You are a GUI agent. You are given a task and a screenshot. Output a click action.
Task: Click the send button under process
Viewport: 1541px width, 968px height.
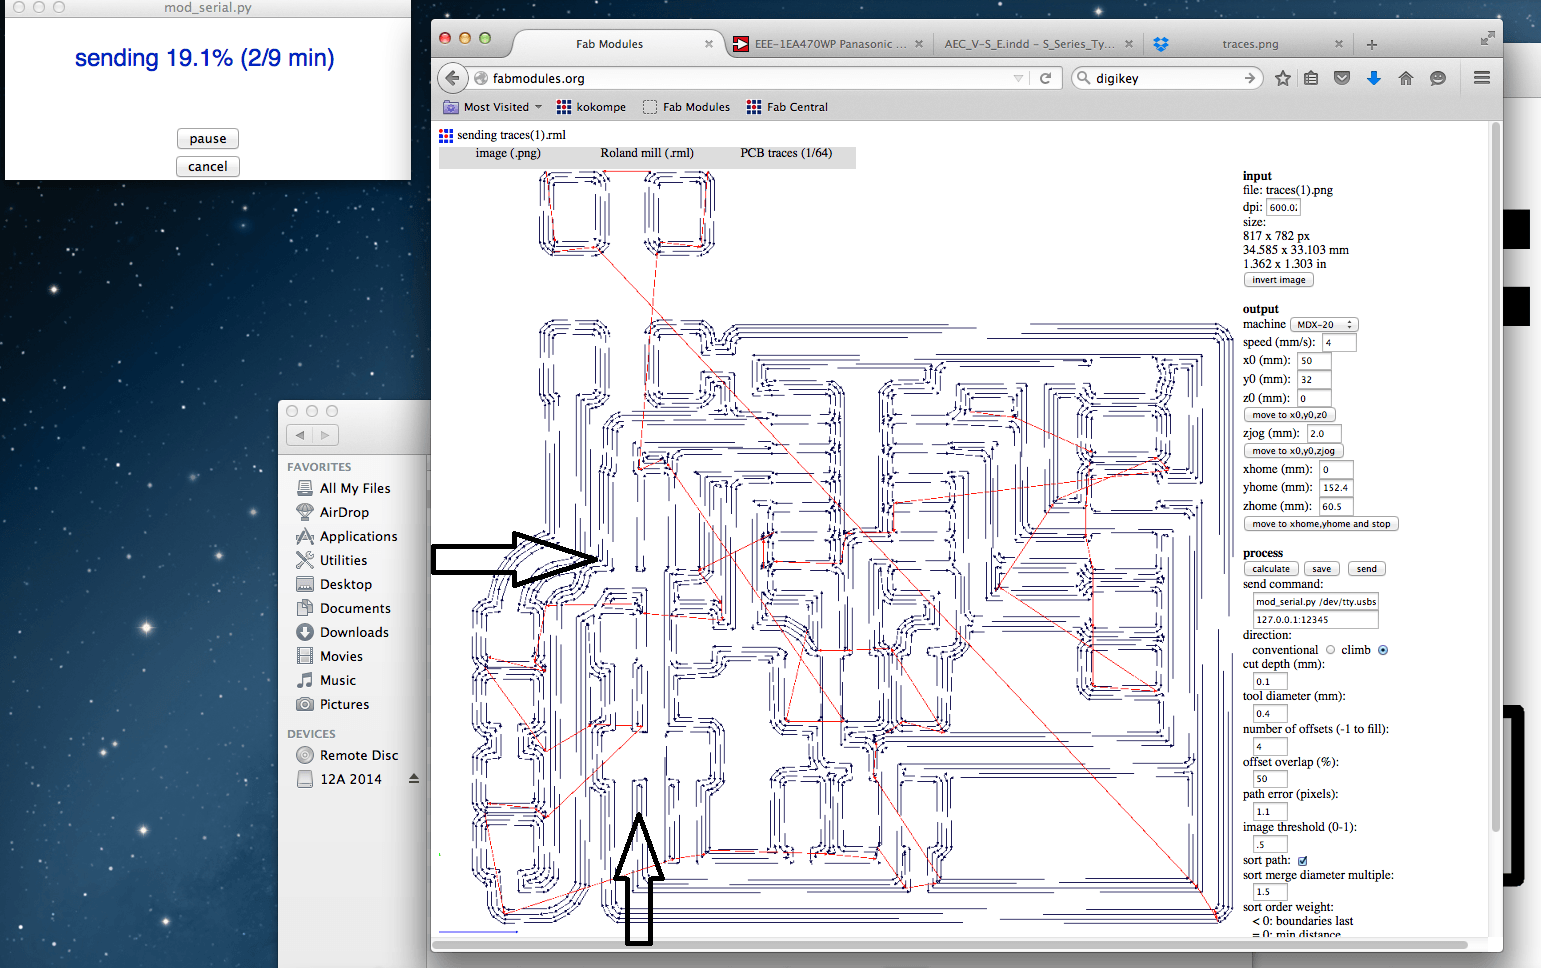(x=1367, y=569)
